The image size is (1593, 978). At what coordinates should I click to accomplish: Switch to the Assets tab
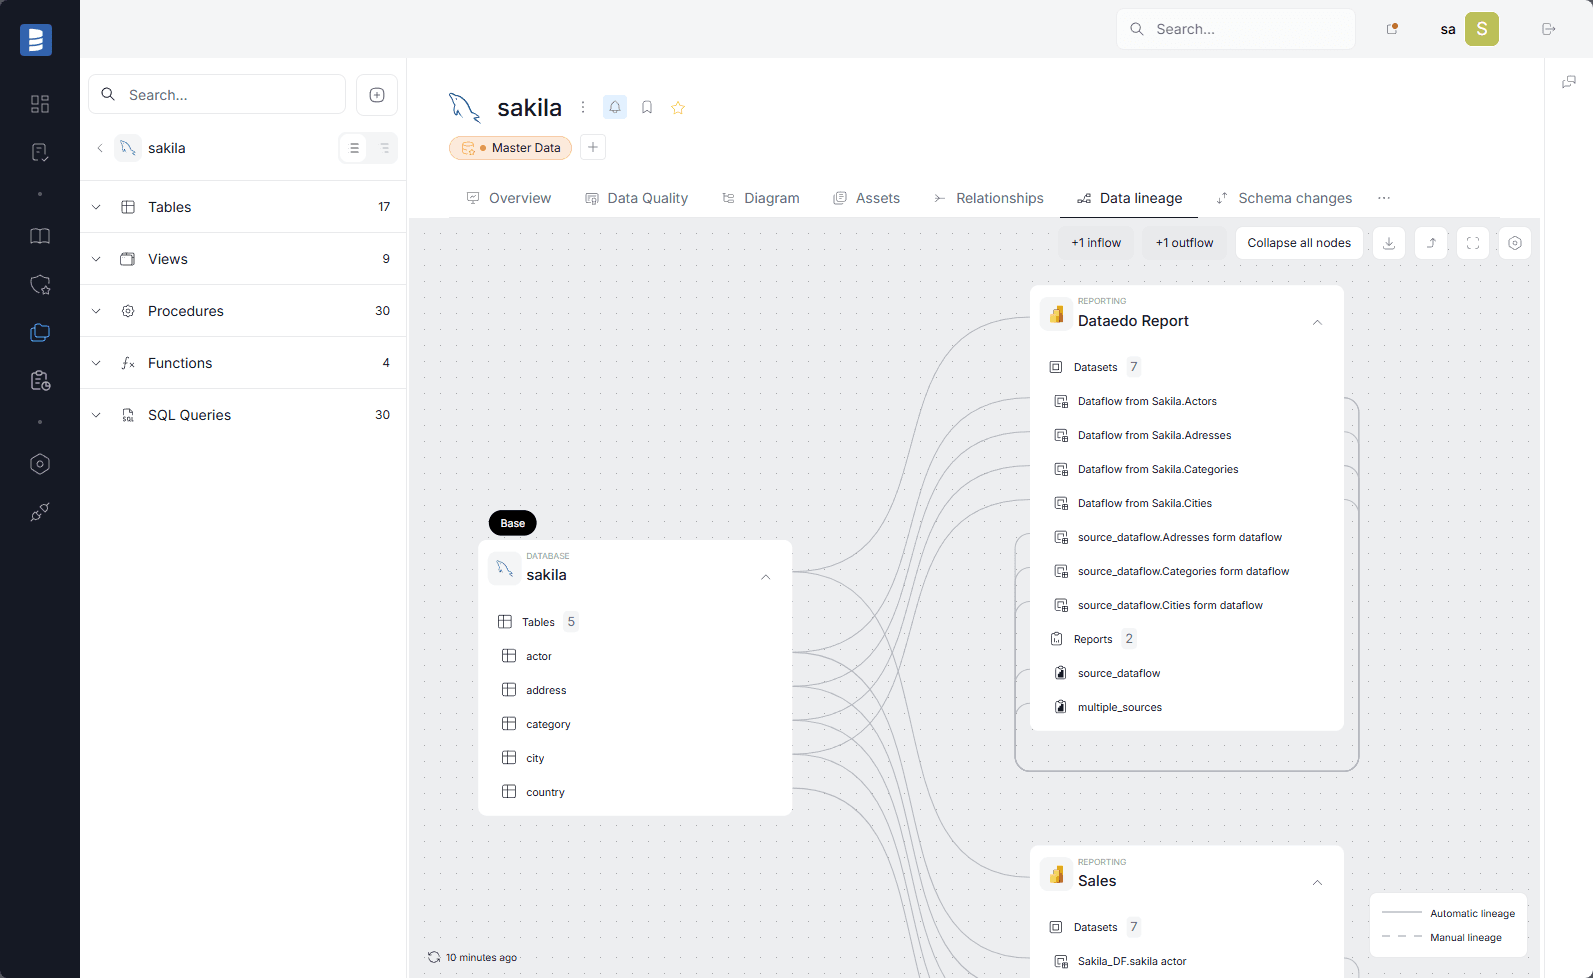tap(867, 198)
